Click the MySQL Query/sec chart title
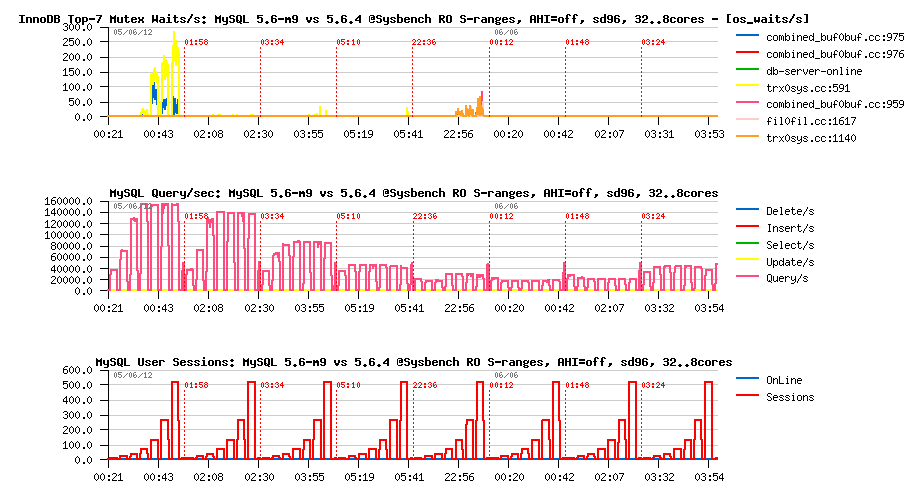The width and height of the screenshot is (923, 504). [x=414, y=193]
